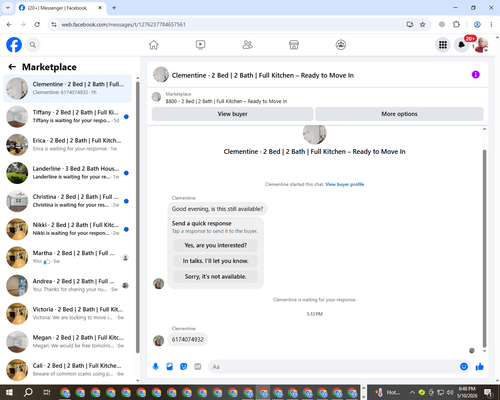Screen dimensions: 500x400
Task: Open Christina's conversation in the list
Action: (x=67, y=201)
